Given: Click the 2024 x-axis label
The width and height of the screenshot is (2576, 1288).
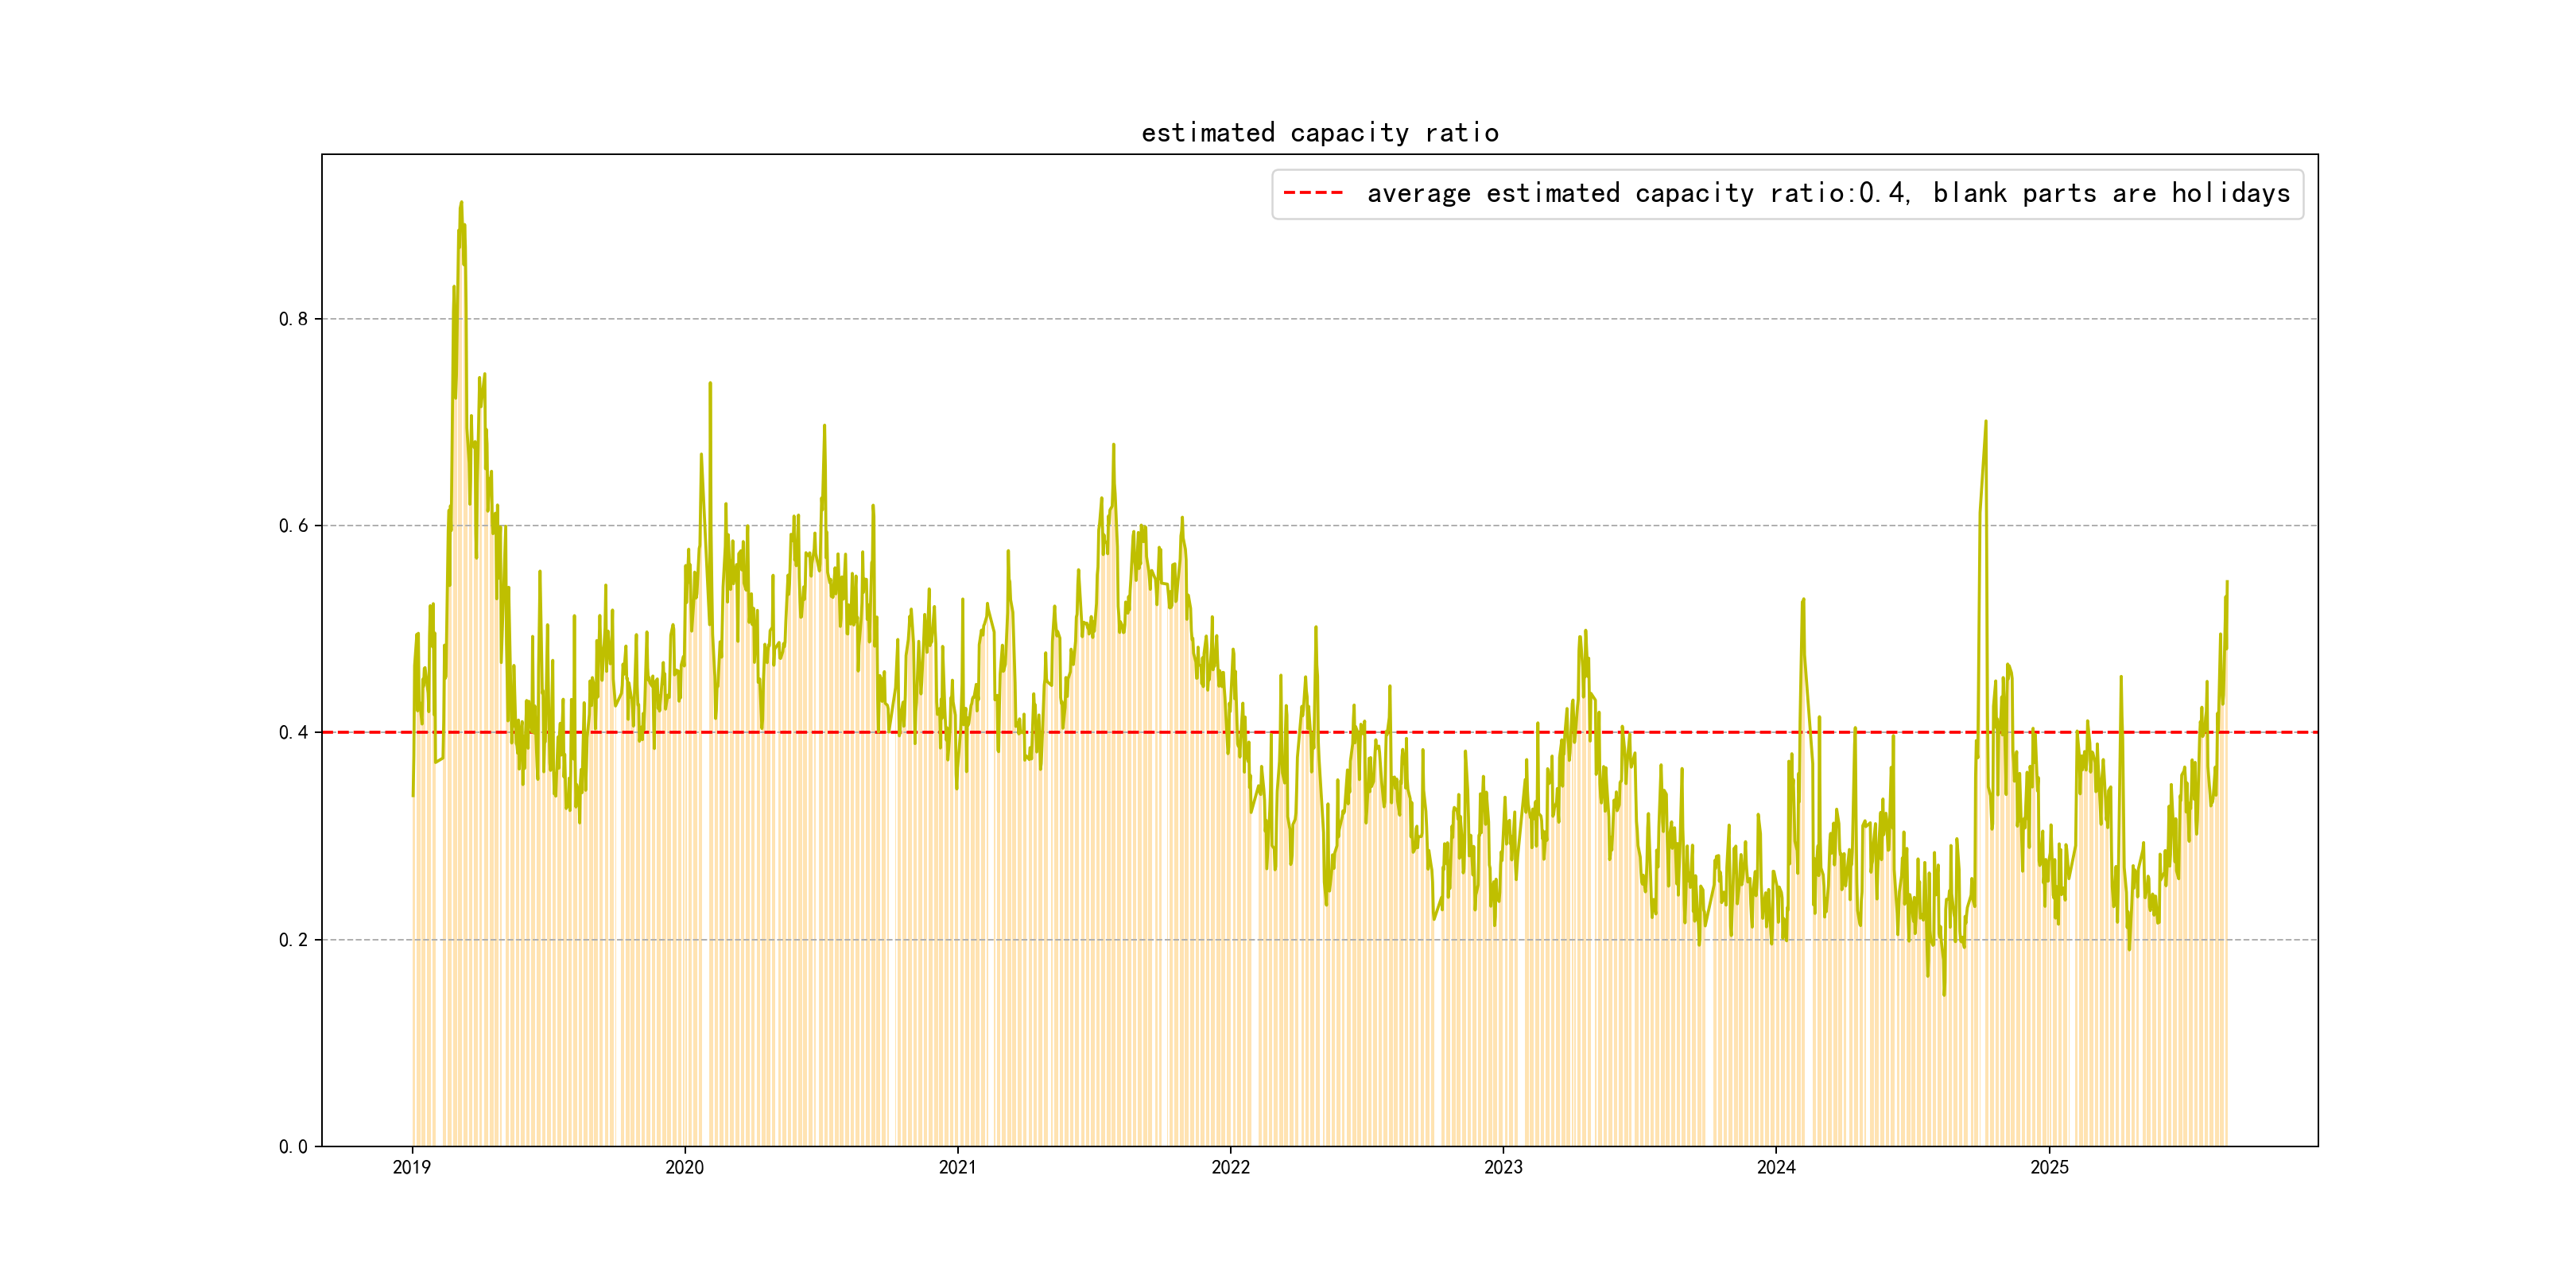Looking at the screenshot, I should click(1776, 1167).
